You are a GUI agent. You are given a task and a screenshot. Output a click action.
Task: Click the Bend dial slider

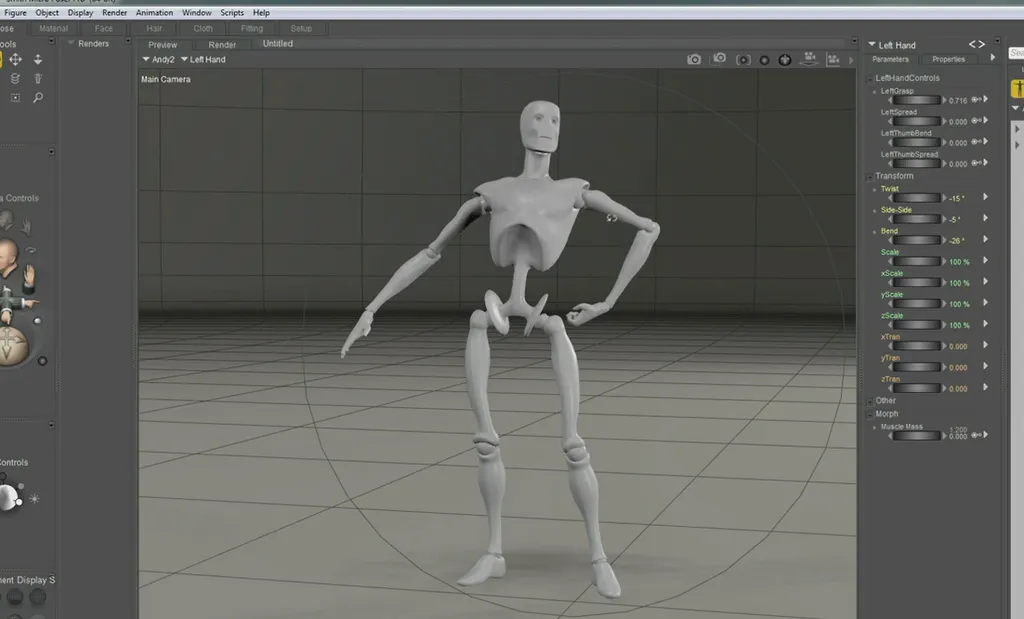click(917, 240)
